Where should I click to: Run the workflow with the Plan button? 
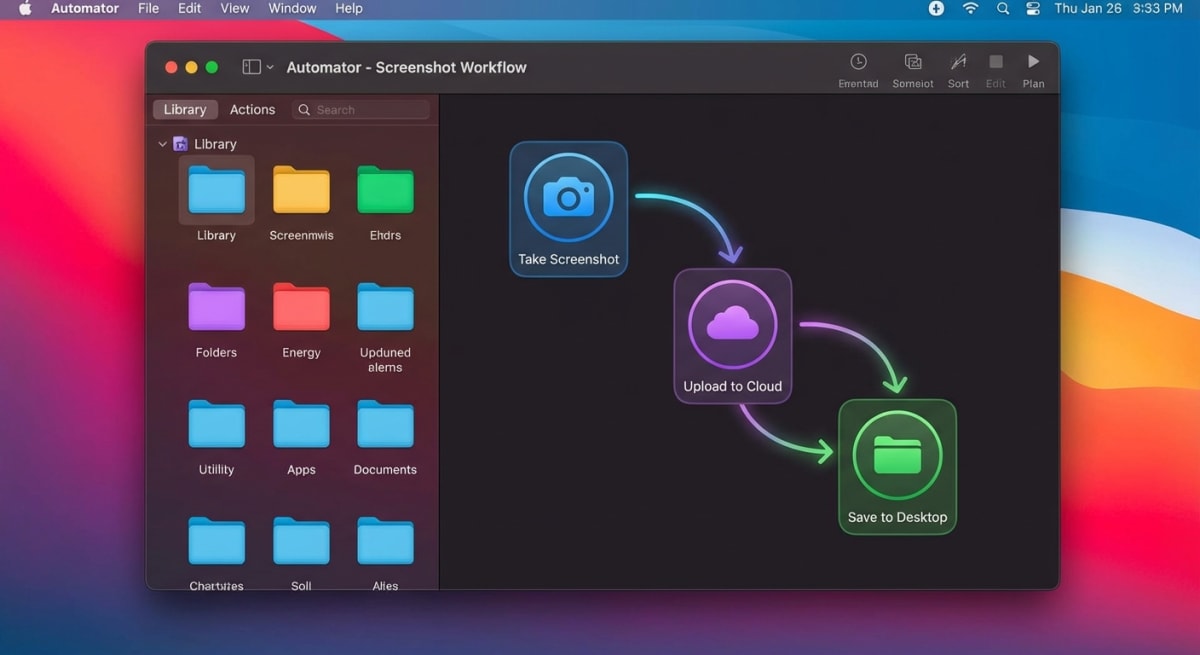tap(1033, 62)
